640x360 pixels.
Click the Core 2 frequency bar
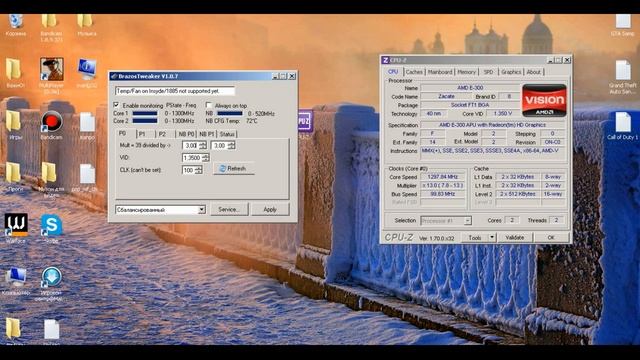[x=145, y=121]
